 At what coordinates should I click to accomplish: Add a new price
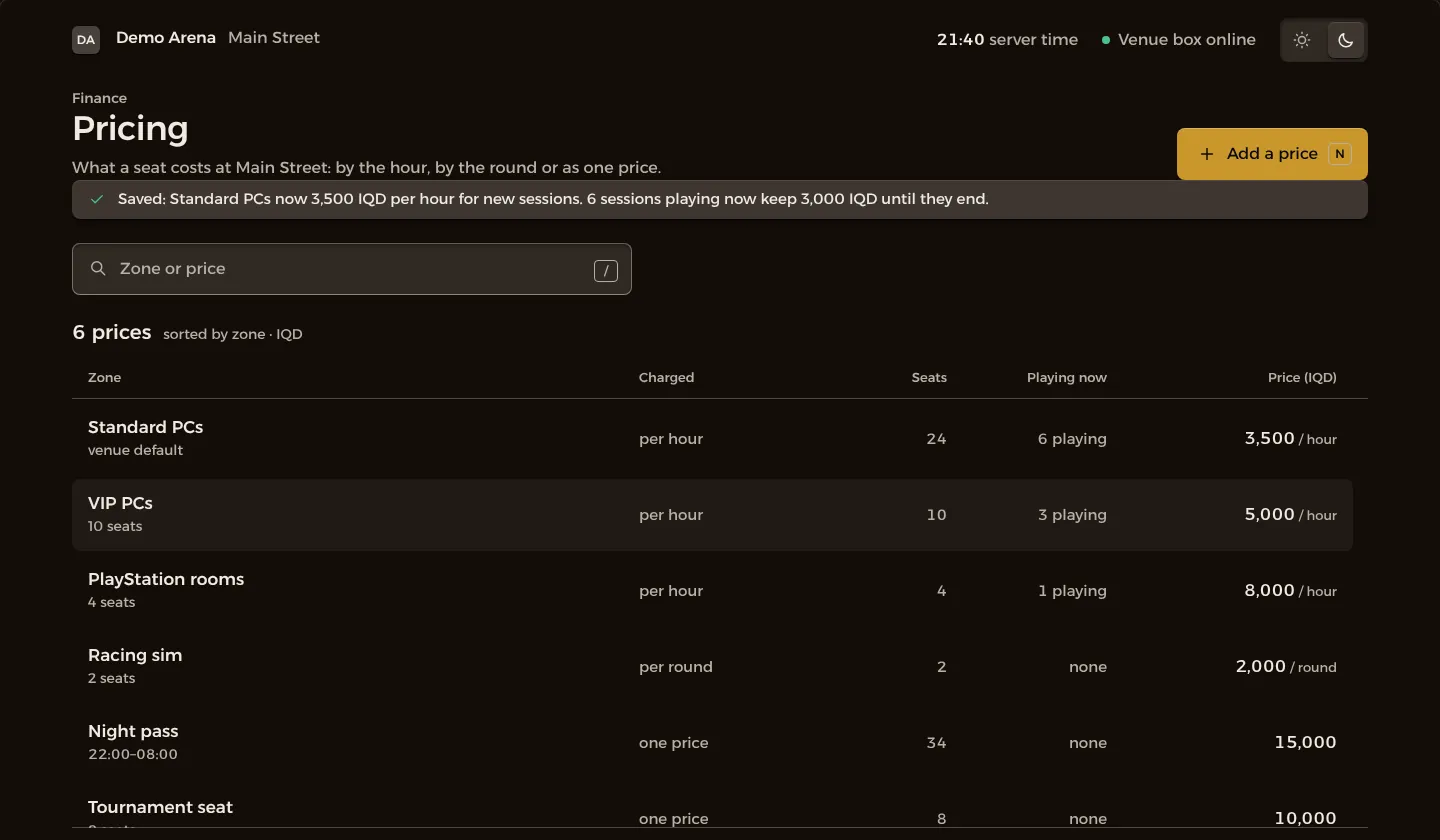point(1272,154)
